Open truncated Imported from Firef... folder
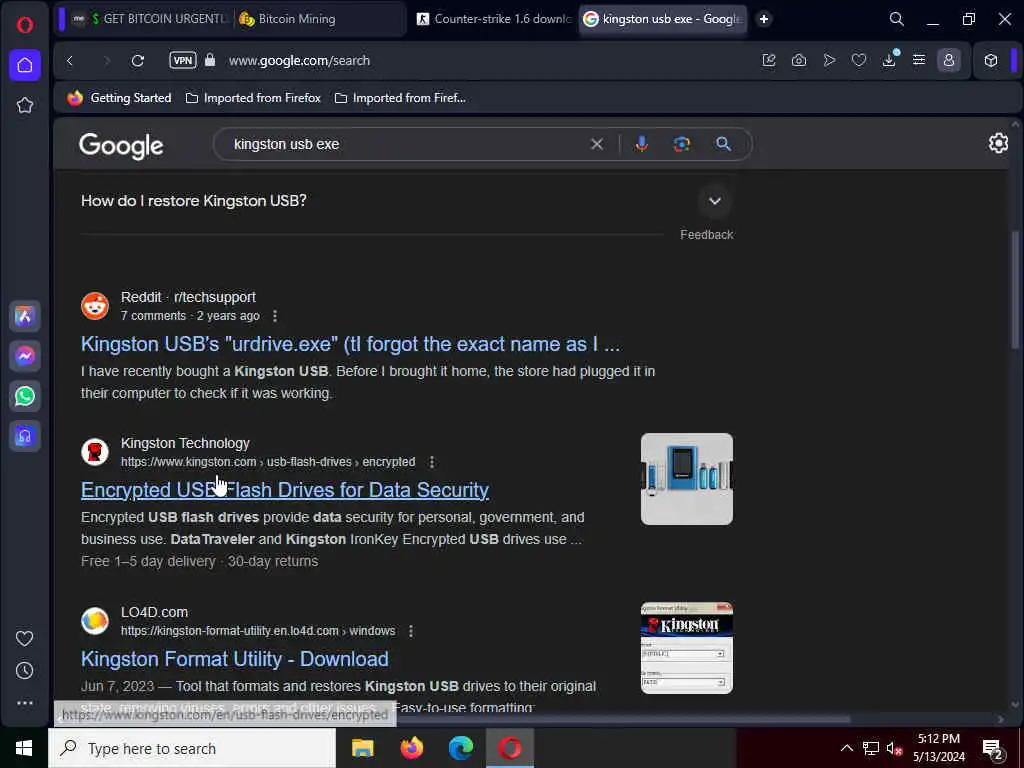 point(400,98)
